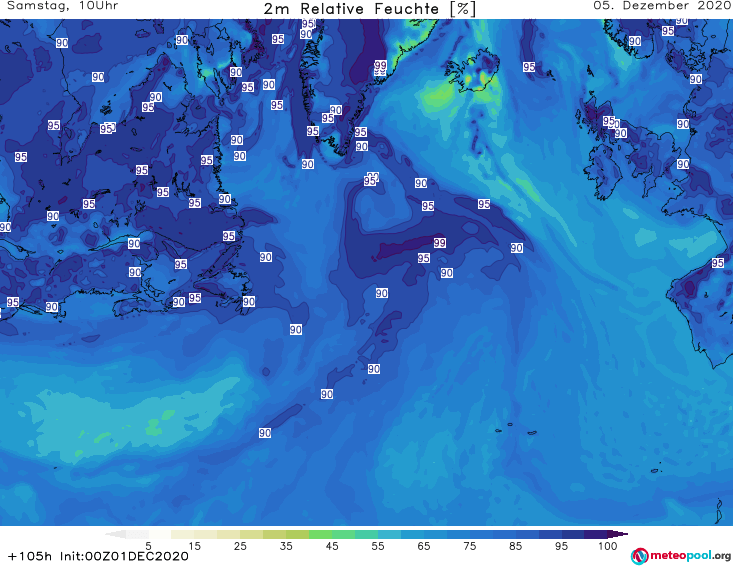
Task: Click the colorbar label '100'
Action: 608,546
